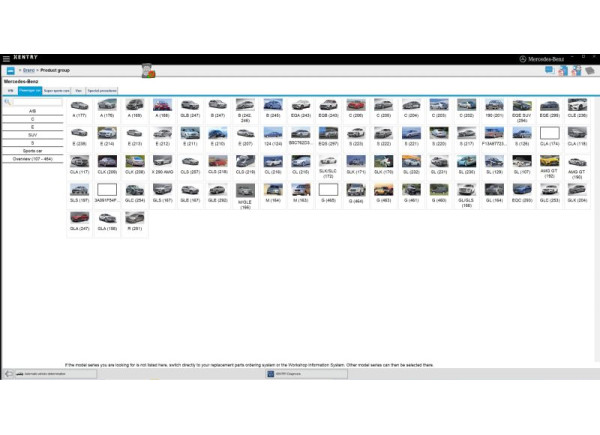Screen dimensions: 600x435
Task: Switch to the Van tab
Action: tap(78, 90)
